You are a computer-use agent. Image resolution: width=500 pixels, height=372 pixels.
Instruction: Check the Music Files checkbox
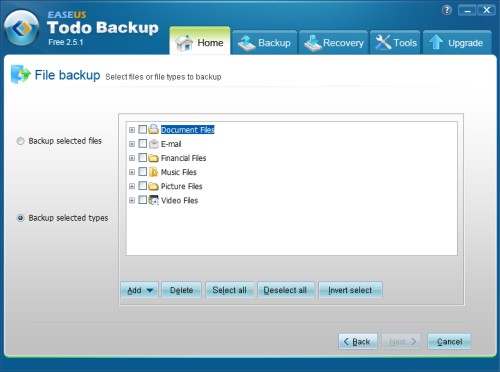click(143, 172)
